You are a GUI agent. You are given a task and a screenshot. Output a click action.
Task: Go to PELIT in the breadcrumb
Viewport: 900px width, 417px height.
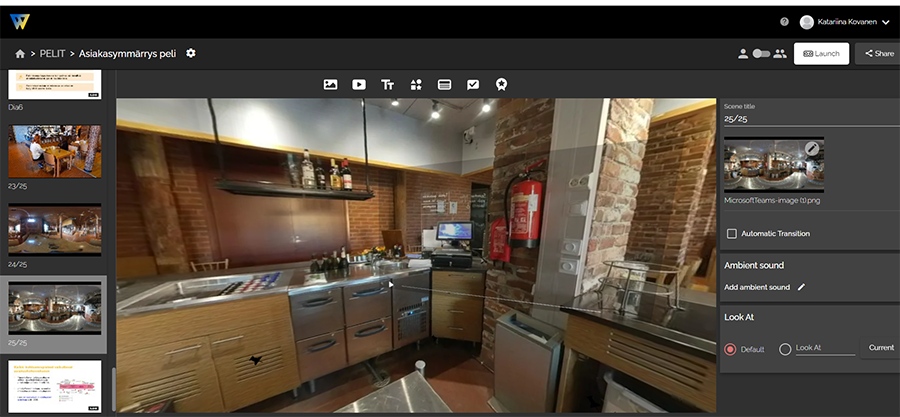pyautogui.click(x=54, y=54)
